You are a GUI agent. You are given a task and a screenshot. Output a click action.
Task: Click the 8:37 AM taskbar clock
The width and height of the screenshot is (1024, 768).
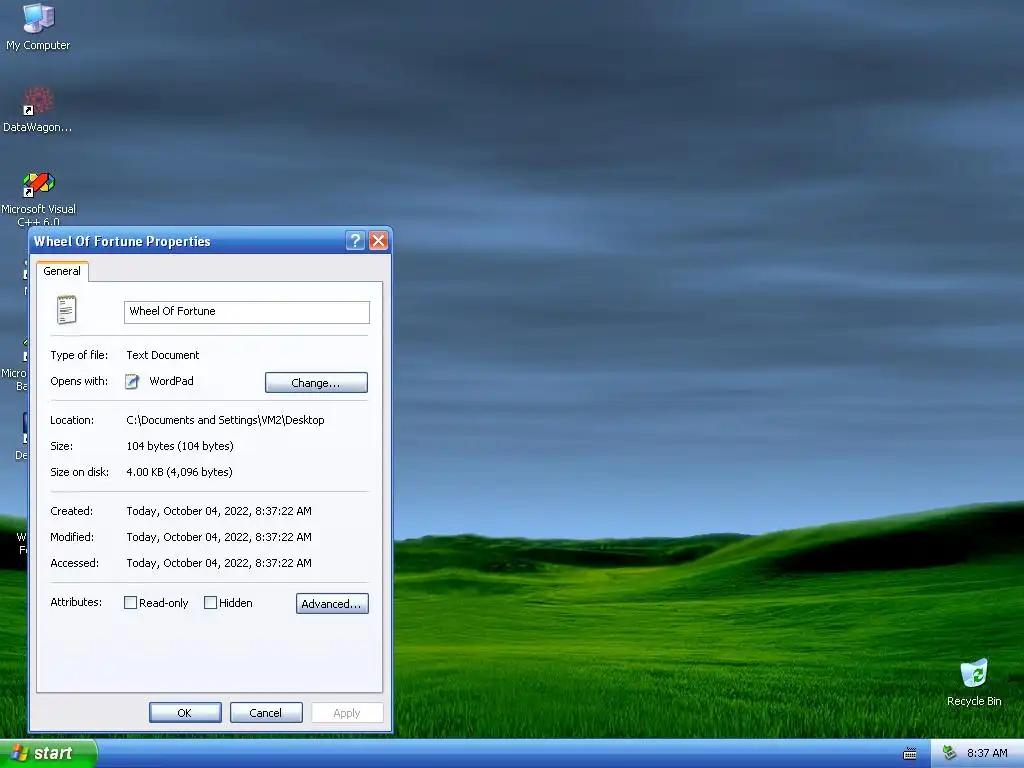987,754
